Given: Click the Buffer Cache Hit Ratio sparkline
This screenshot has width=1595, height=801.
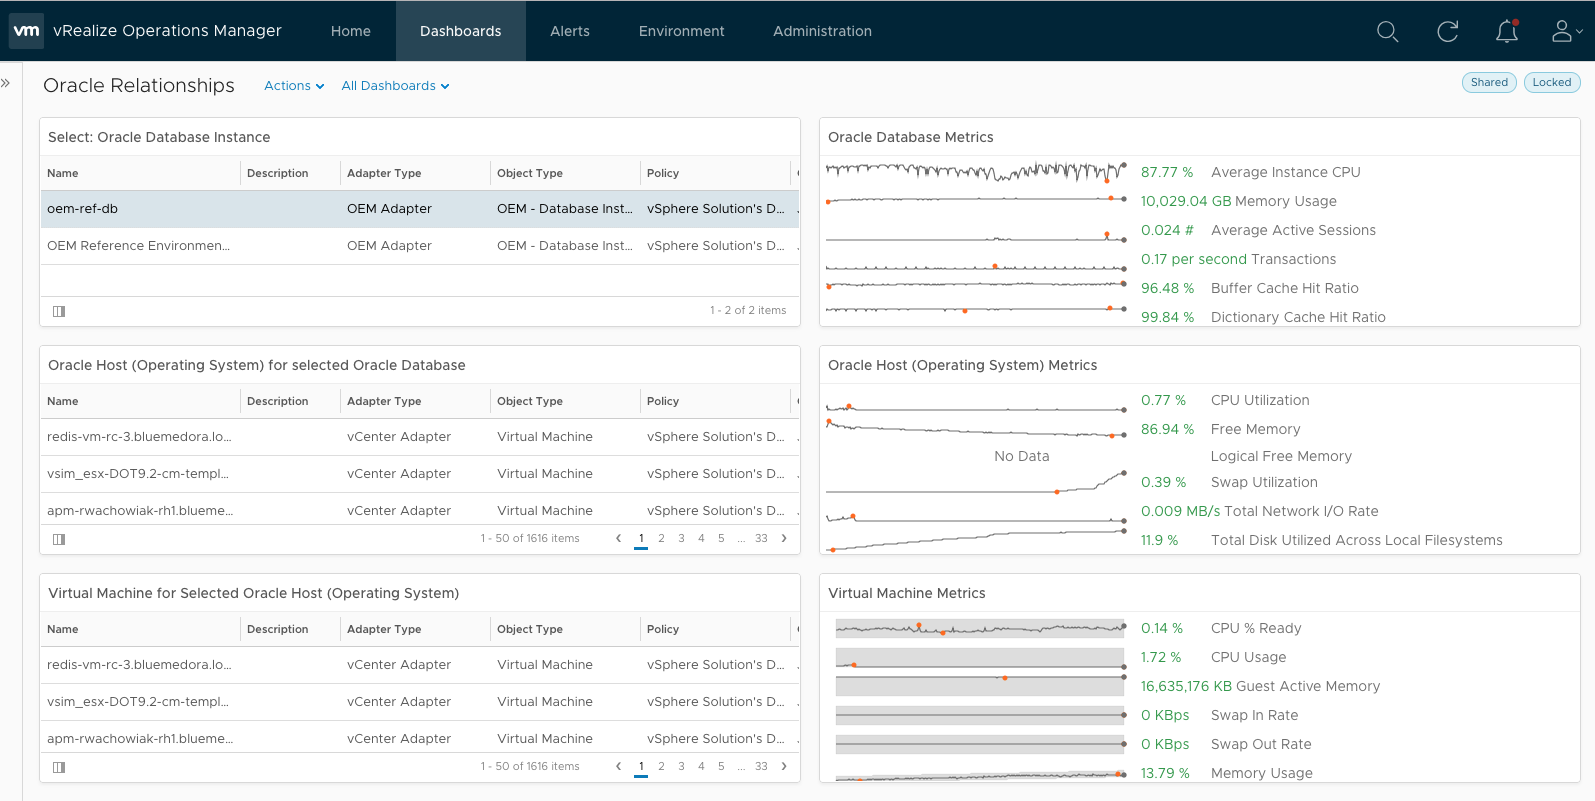Looking at the screenshot, I should click(976, 286).
